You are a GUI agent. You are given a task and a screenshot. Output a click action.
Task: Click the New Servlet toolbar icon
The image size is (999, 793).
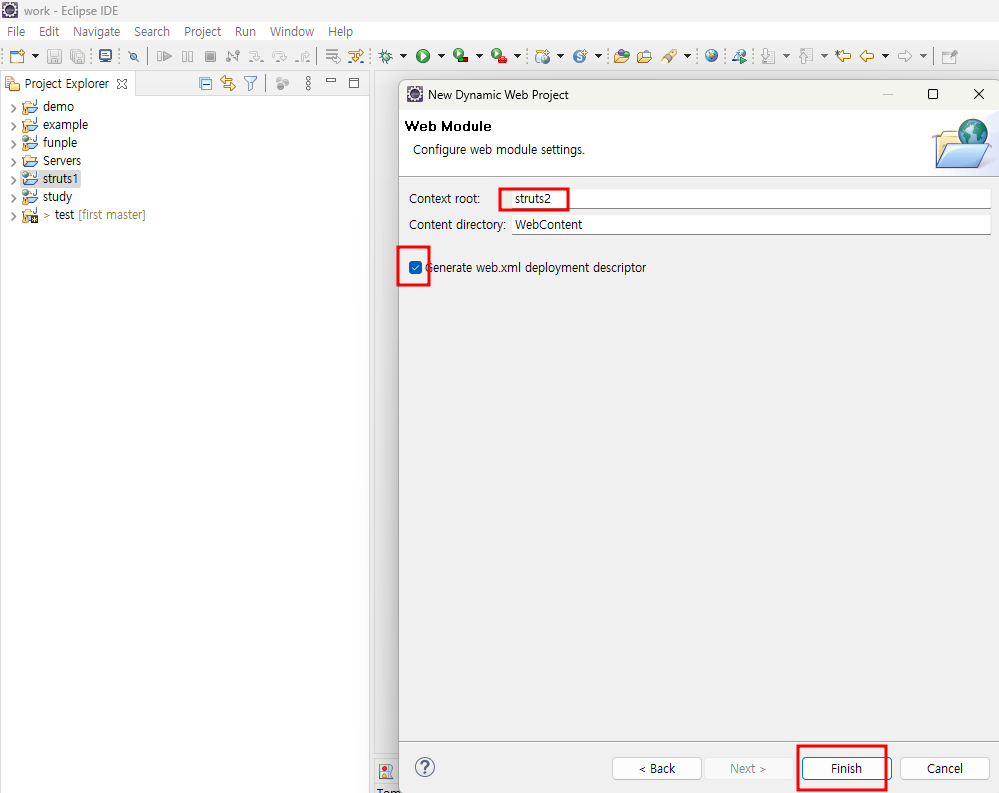coord(580,56)
